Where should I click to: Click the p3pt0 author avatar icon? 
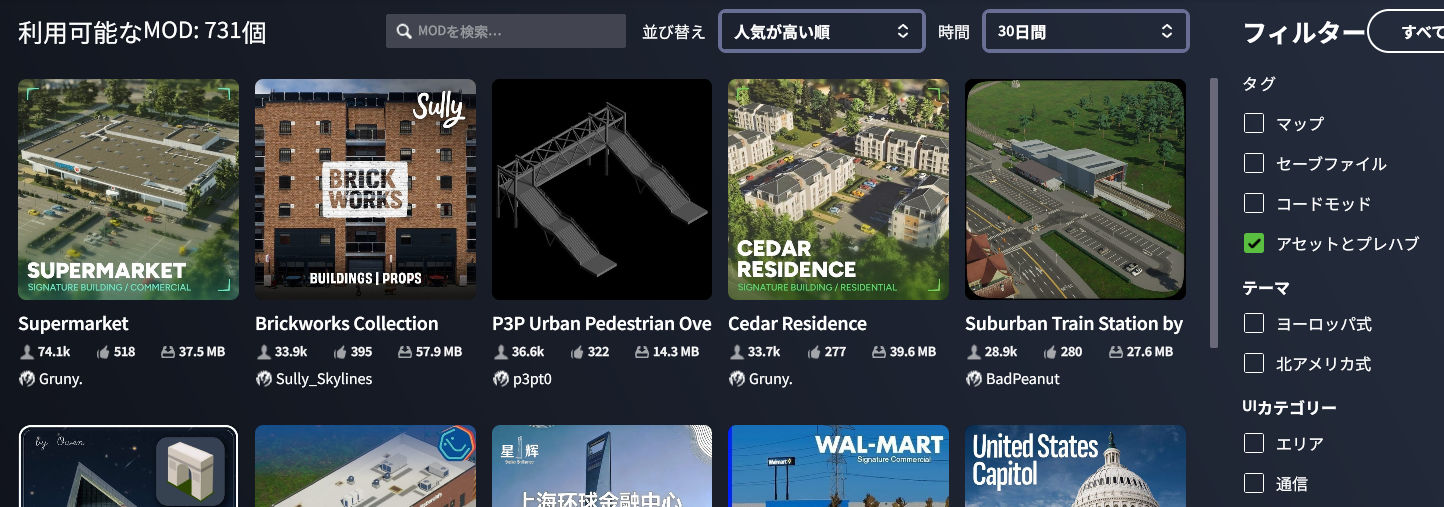pyautogui.click(x=501, y=379)
